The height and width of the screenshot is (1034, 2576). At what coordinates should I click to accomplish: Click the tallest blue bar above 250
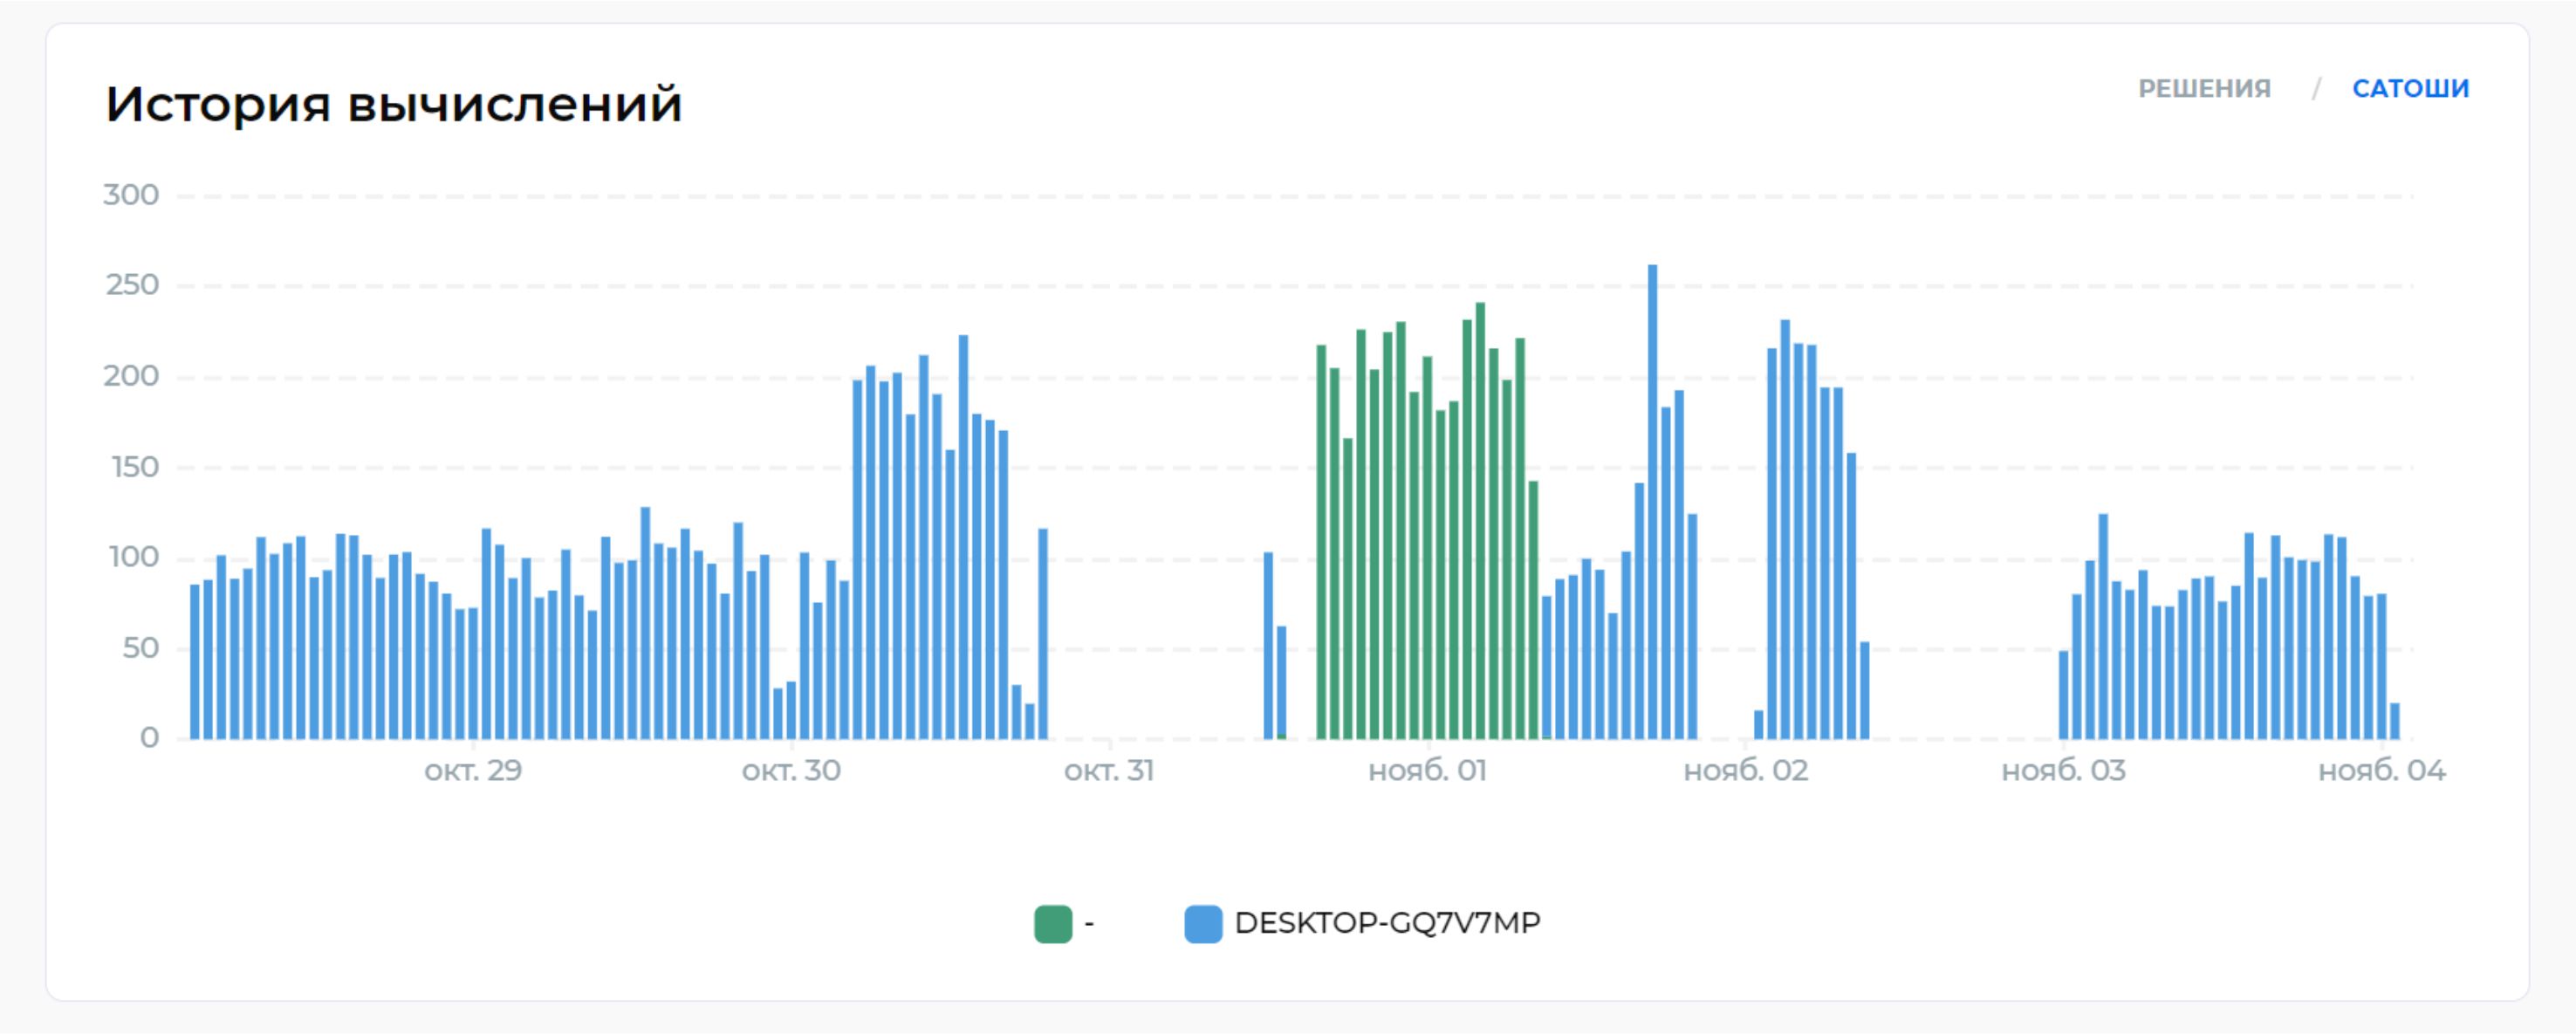coord(1652,502)
